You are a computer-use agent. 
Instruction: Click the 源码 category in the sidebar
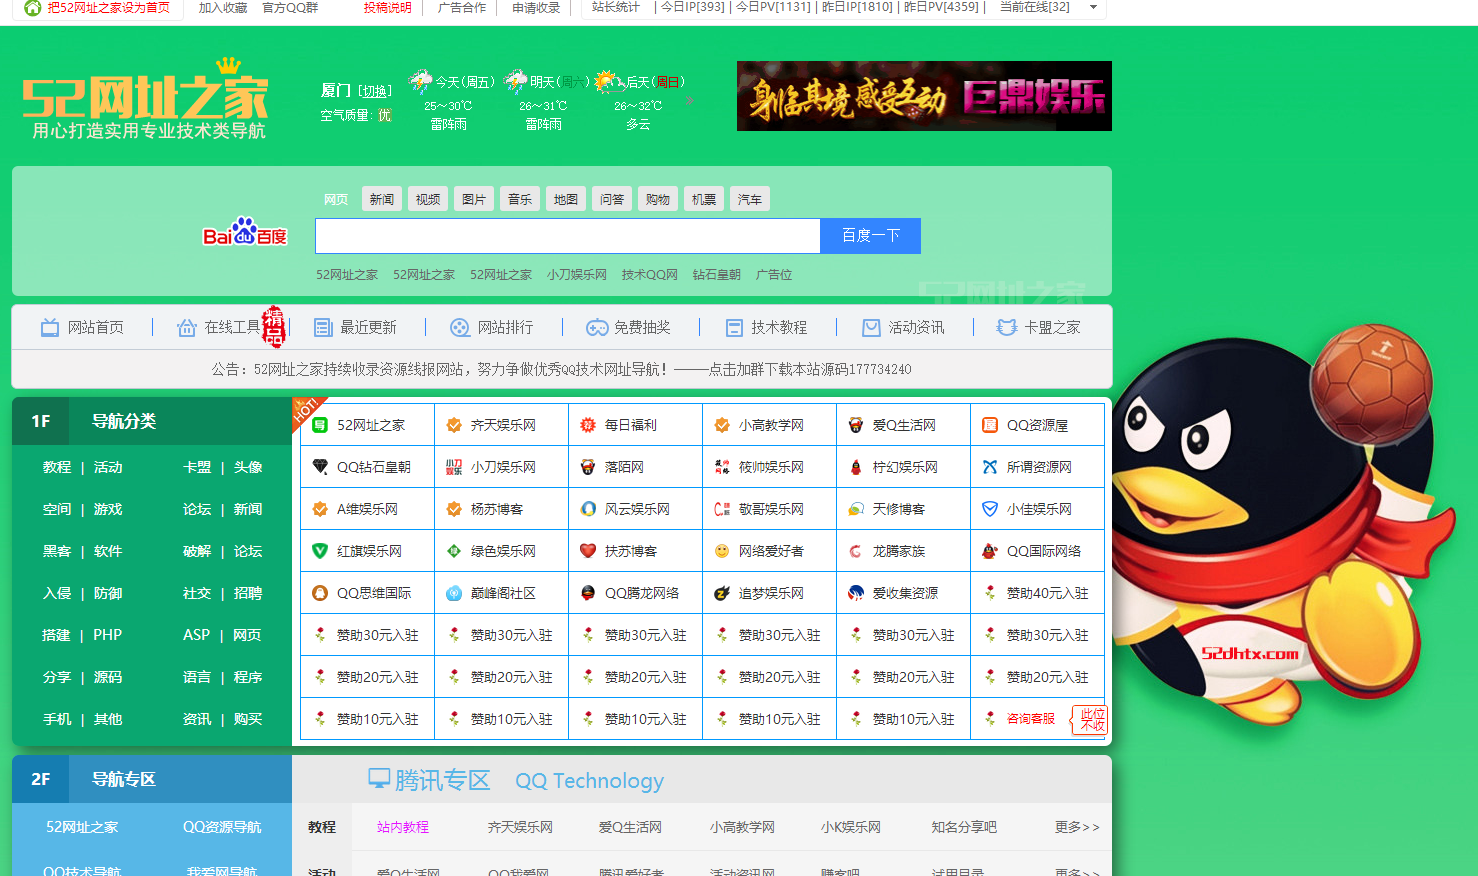pyautogui.click(x=108, y=677)
